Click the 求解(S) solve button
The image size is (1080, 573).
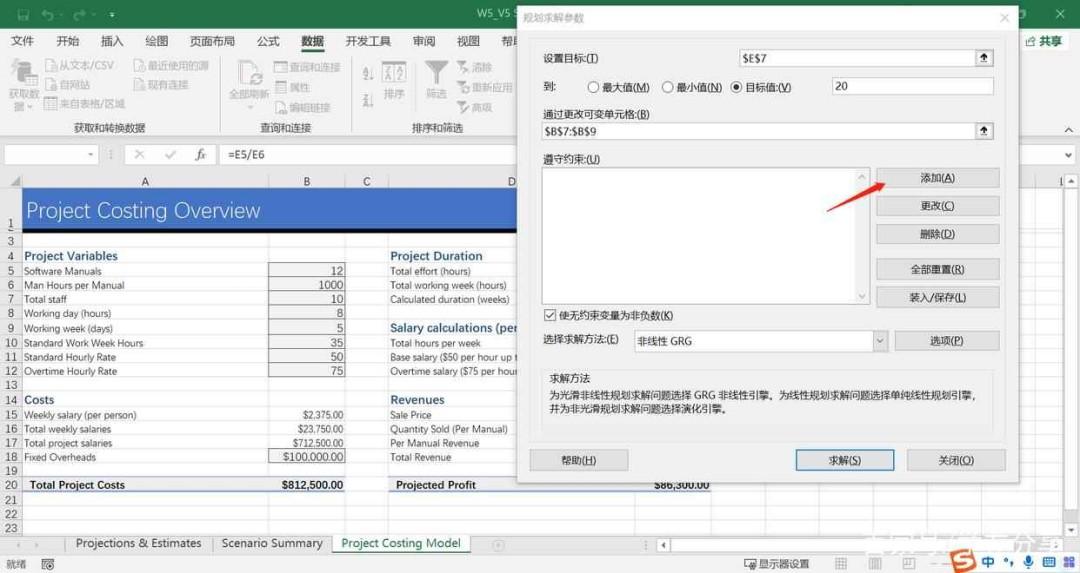coord(844,460)
